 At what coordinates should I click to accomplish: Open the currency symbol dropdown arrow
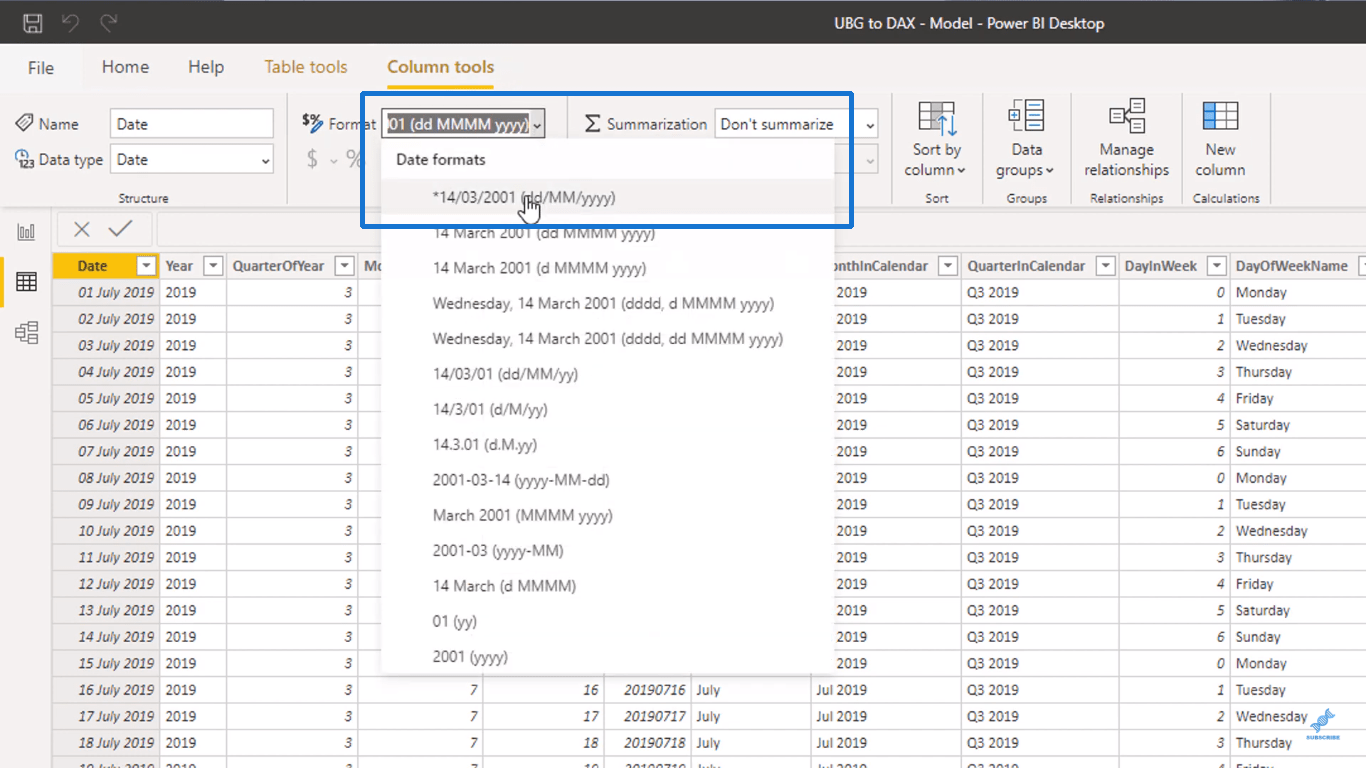coord(334,160)
